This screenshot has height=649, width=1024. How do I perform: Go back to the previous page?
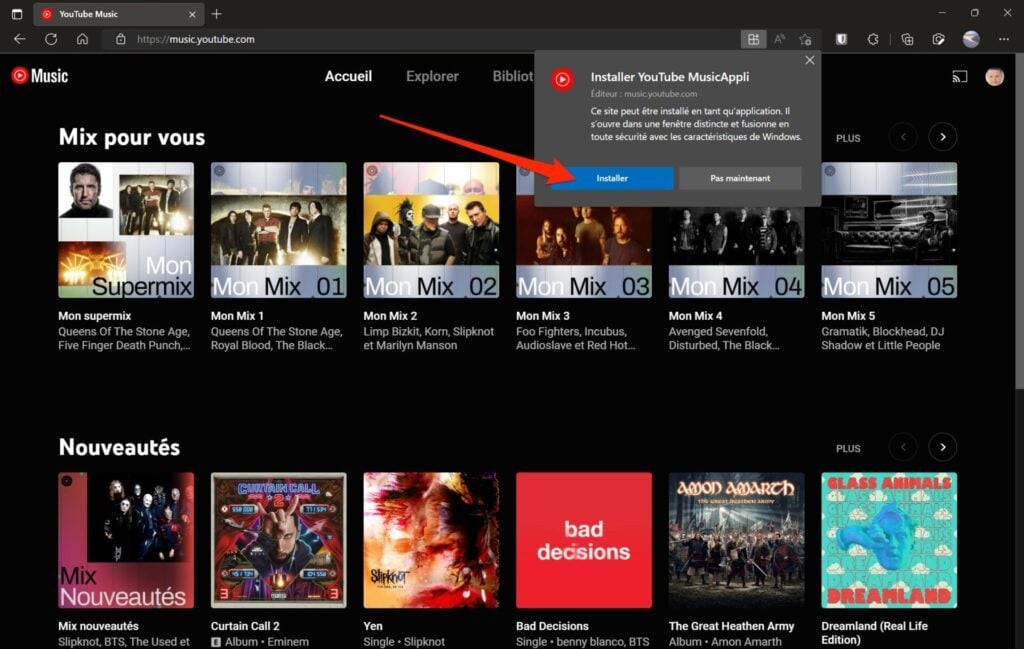click(x=20, y=39)
